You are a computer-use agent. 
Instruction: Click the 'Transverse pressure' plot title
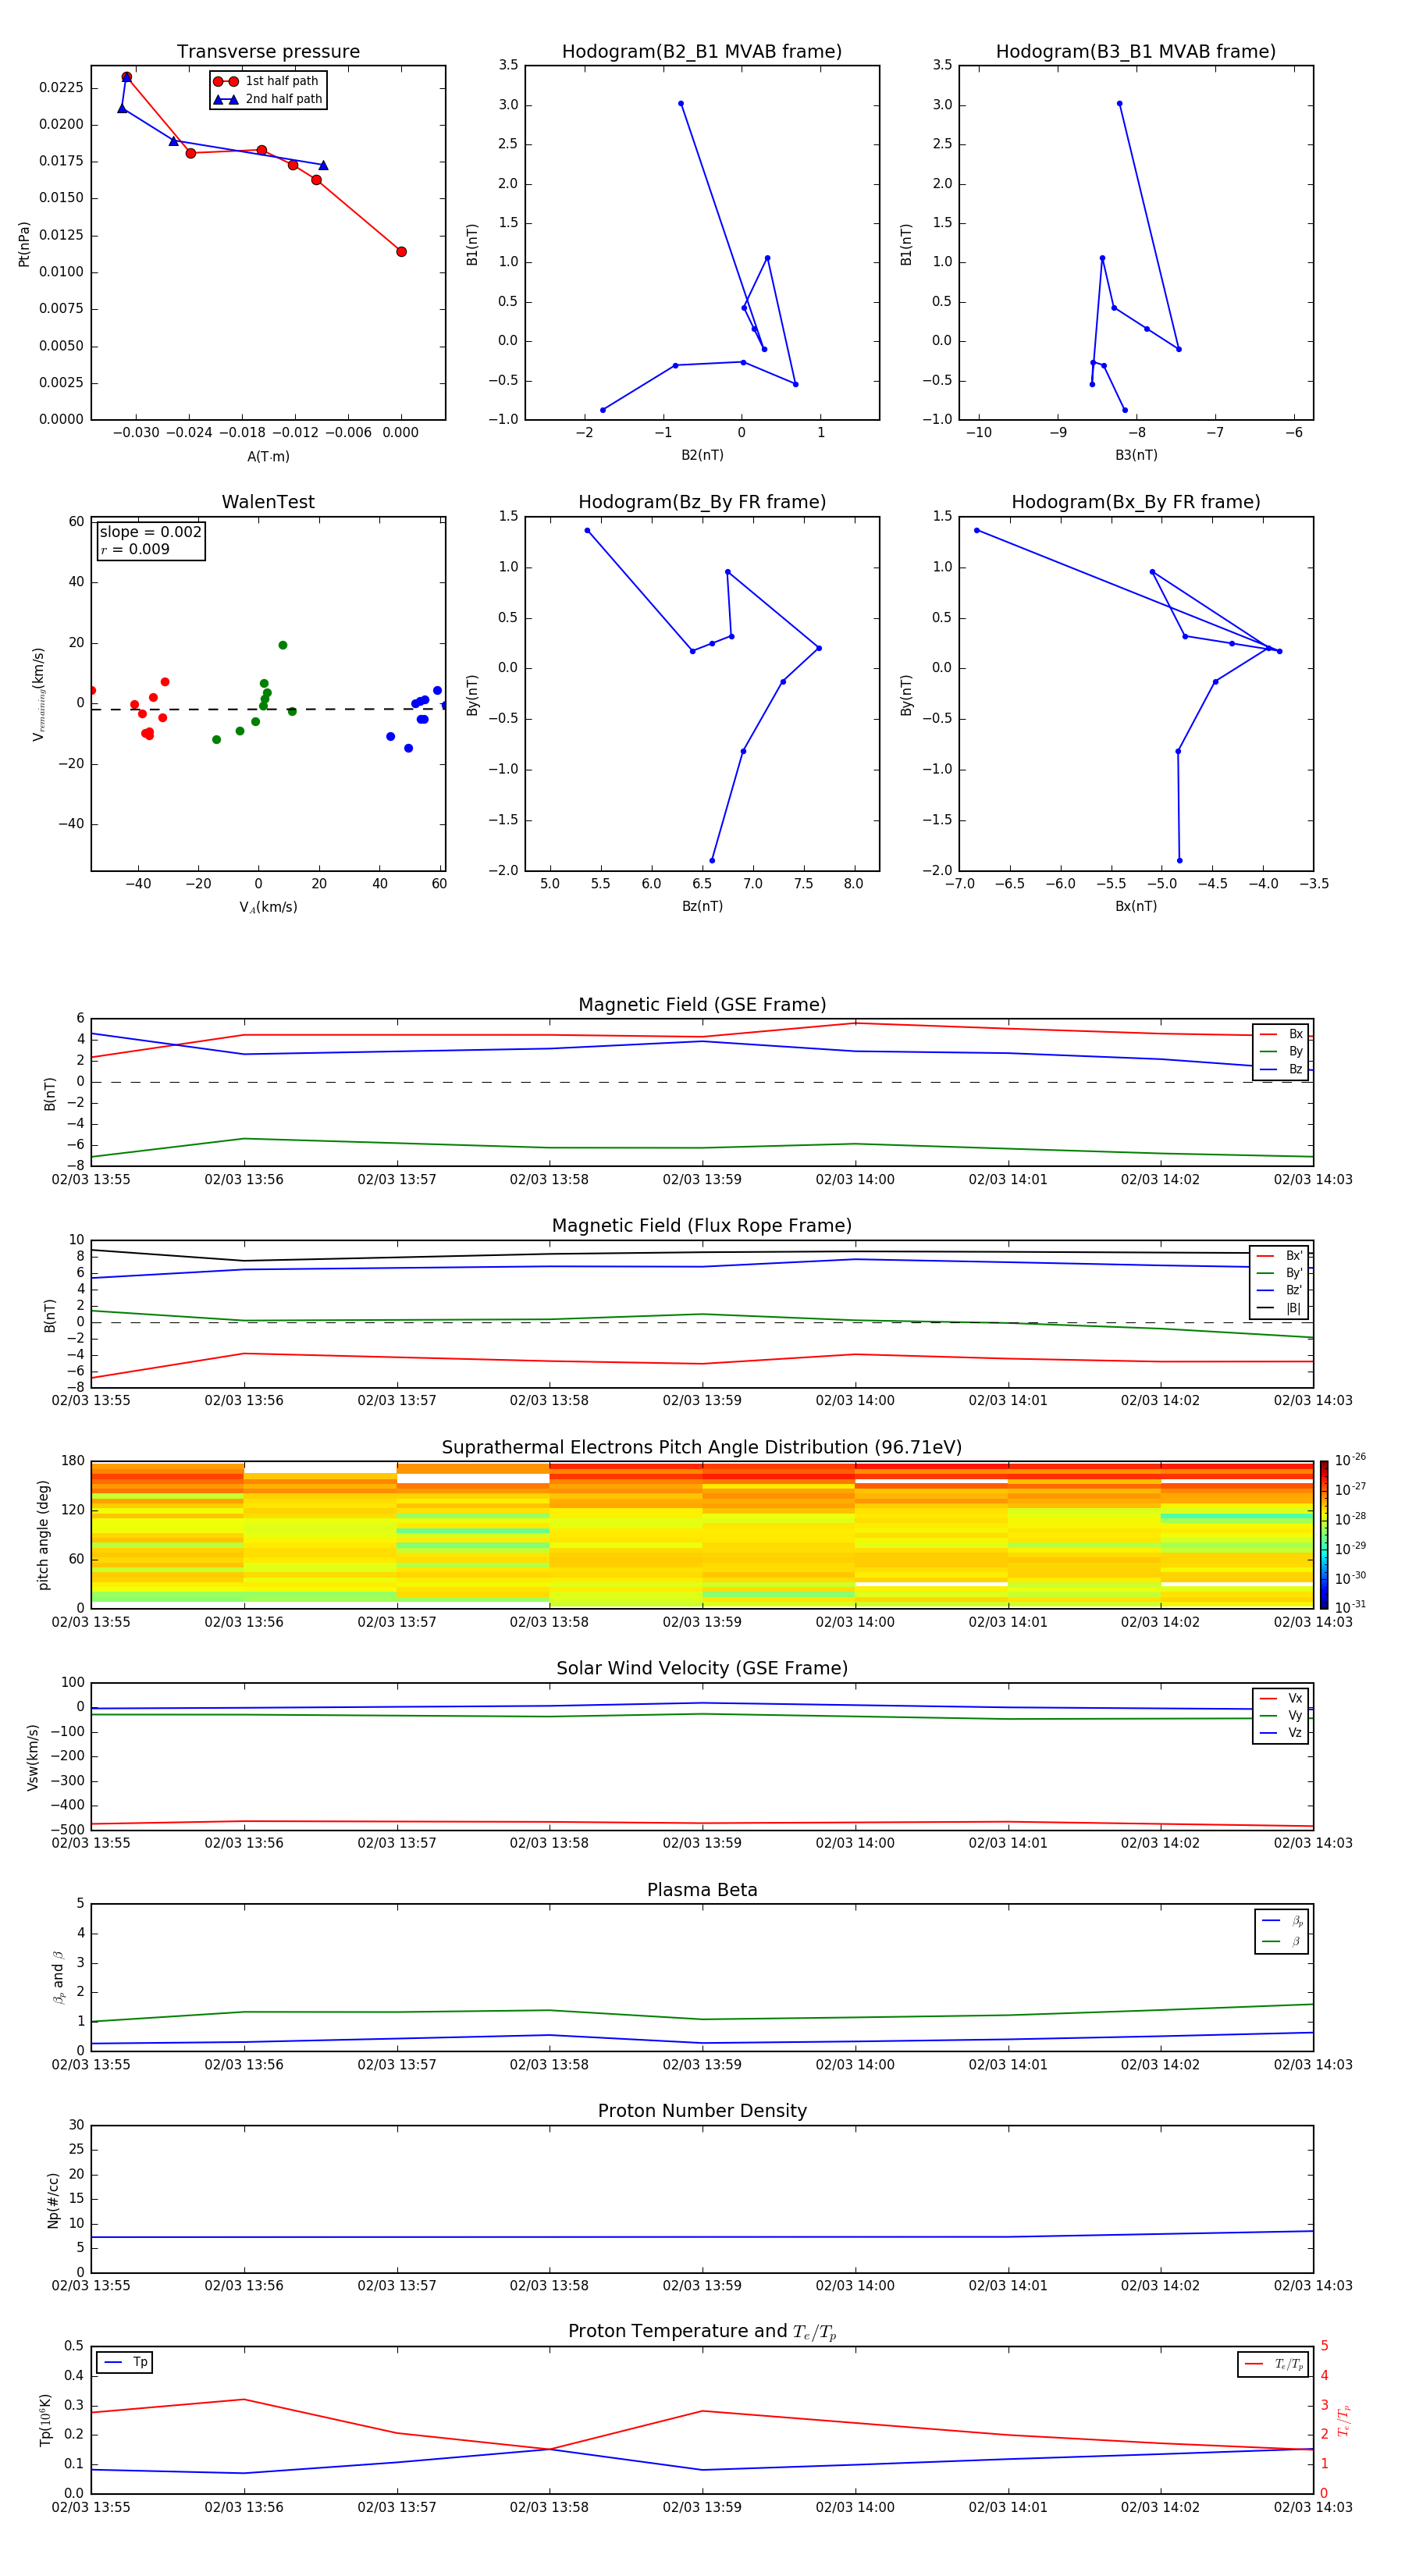pyautogui.click(x=268, y=52)
